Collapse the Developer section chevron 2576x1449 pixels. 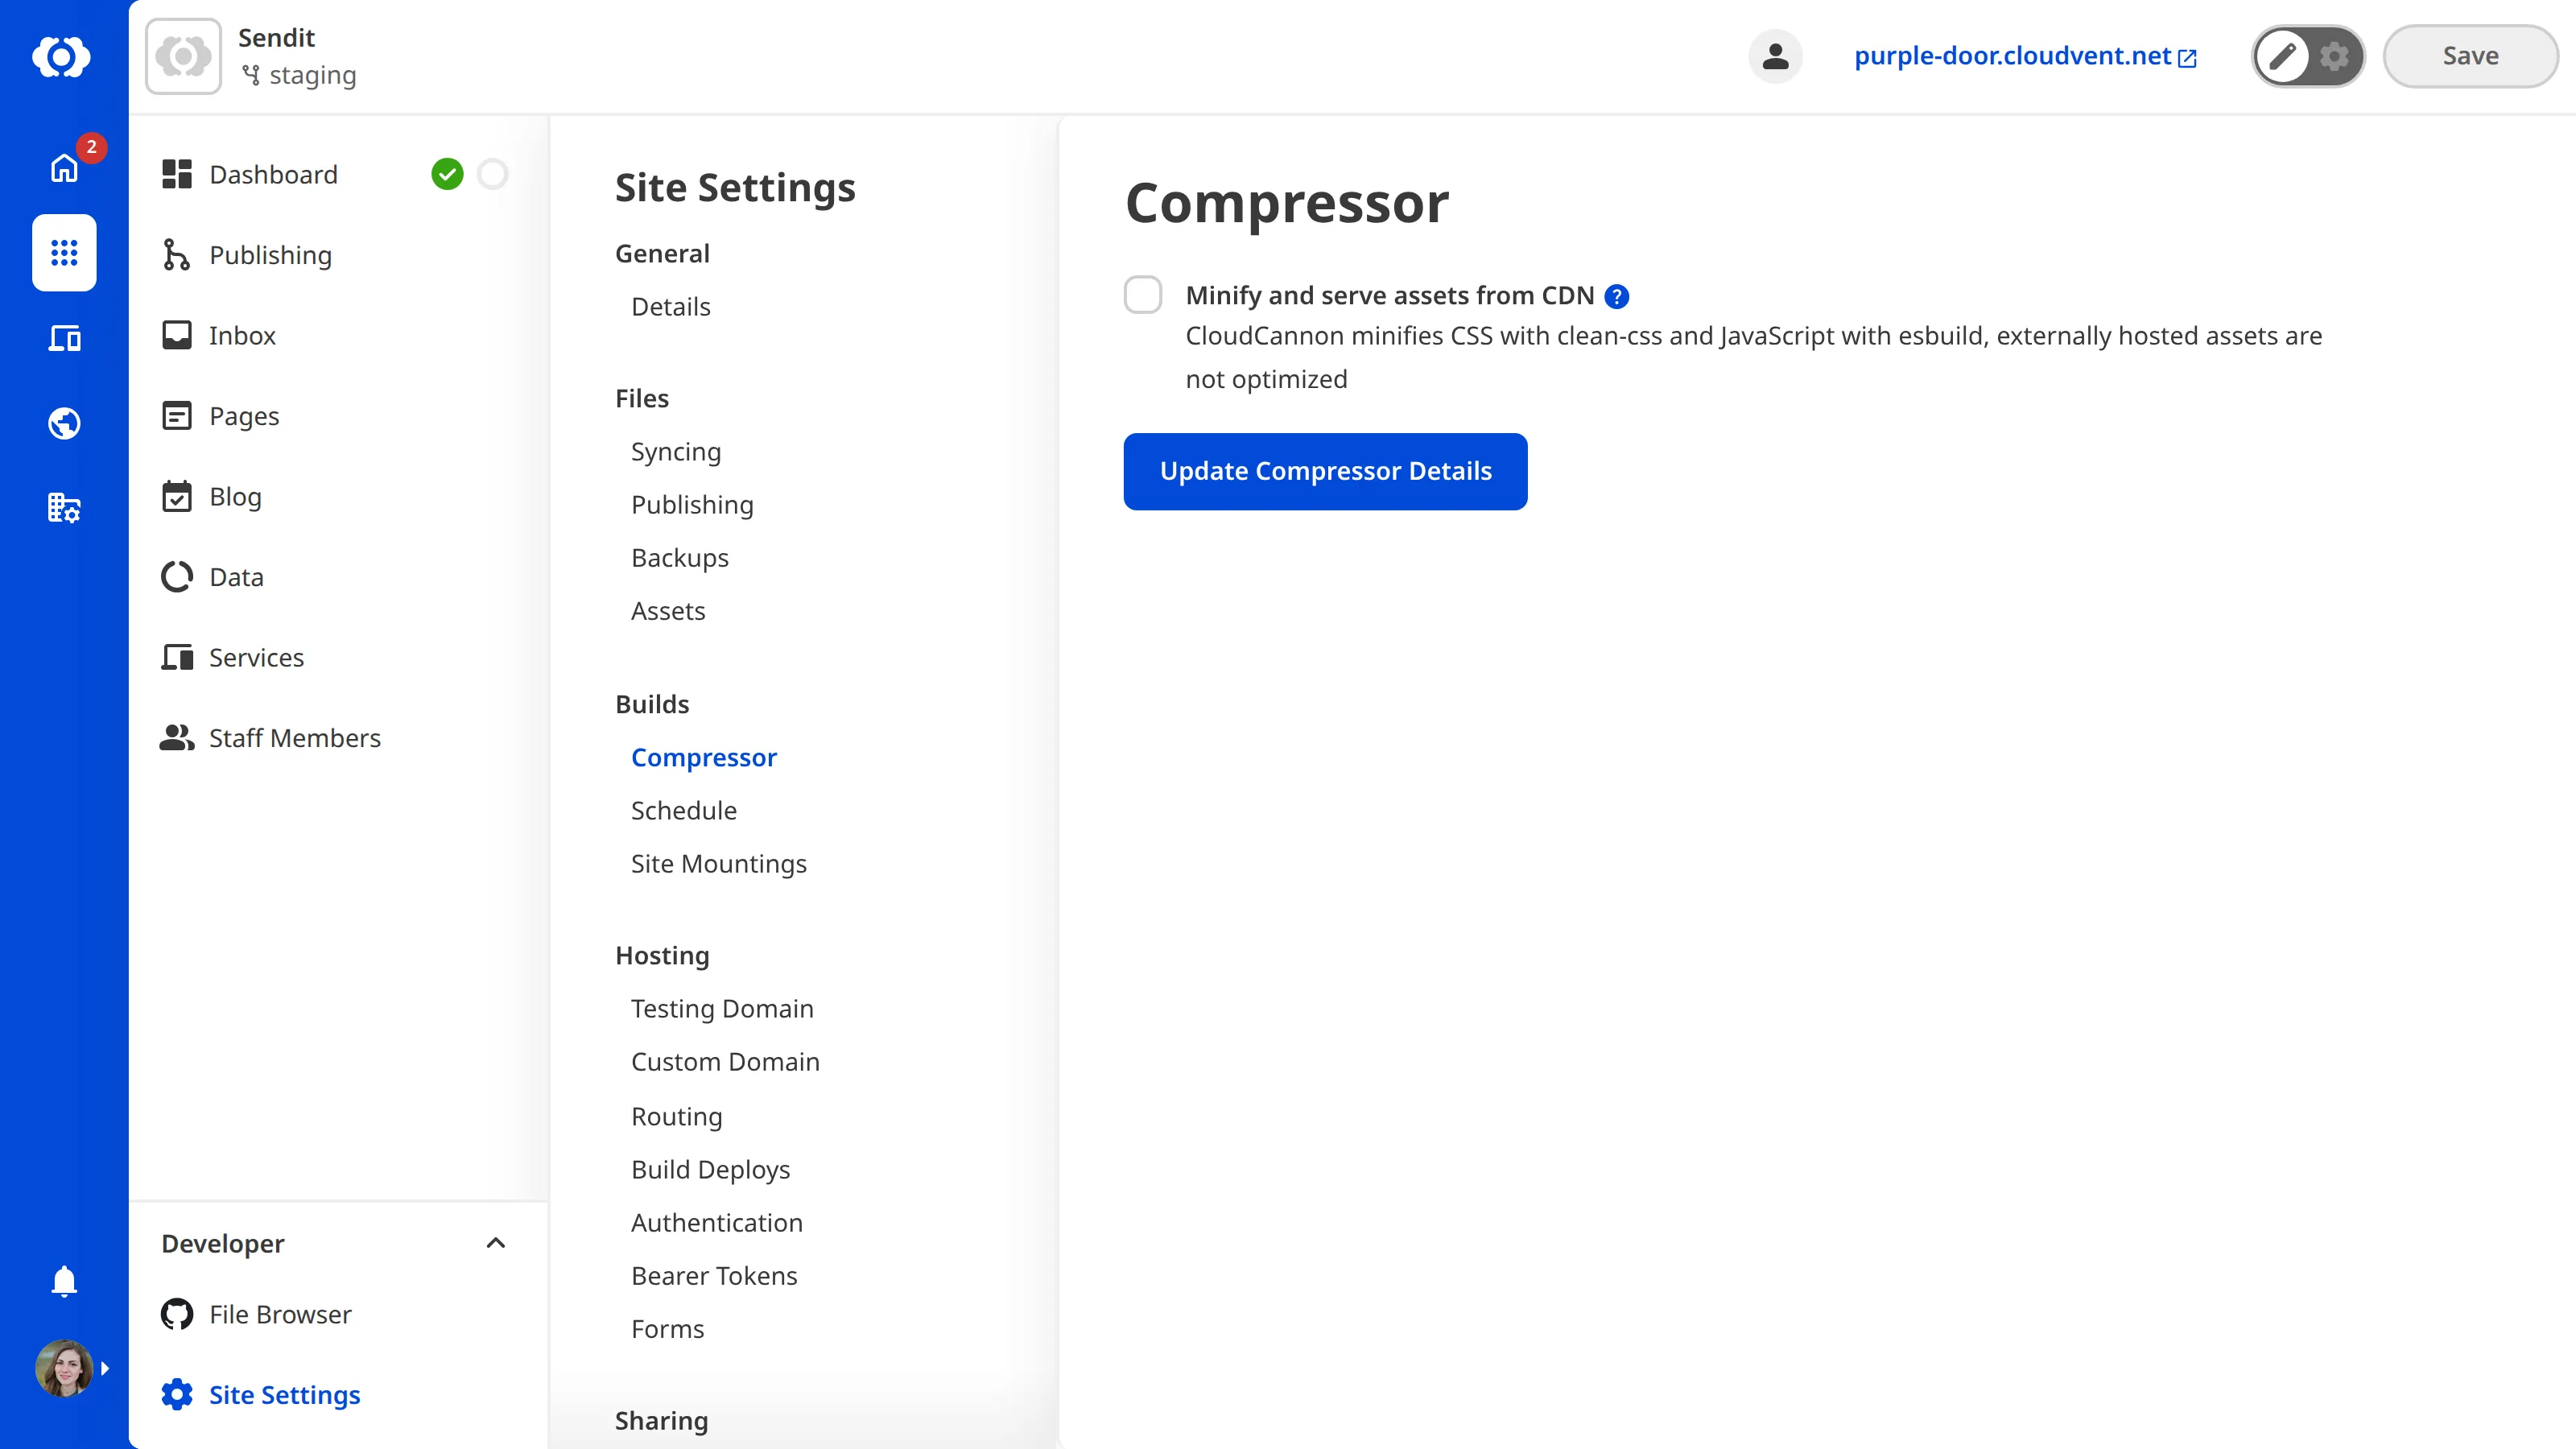point(495,1243)
